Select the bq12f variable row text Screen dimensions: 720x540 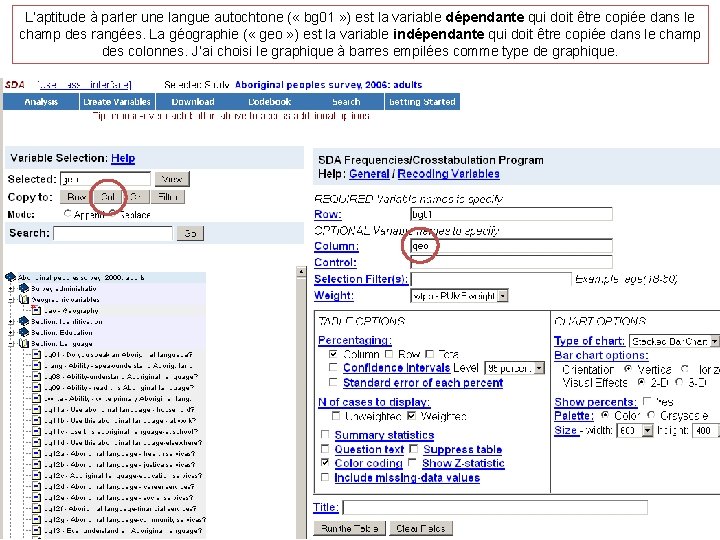coord(120,509)
